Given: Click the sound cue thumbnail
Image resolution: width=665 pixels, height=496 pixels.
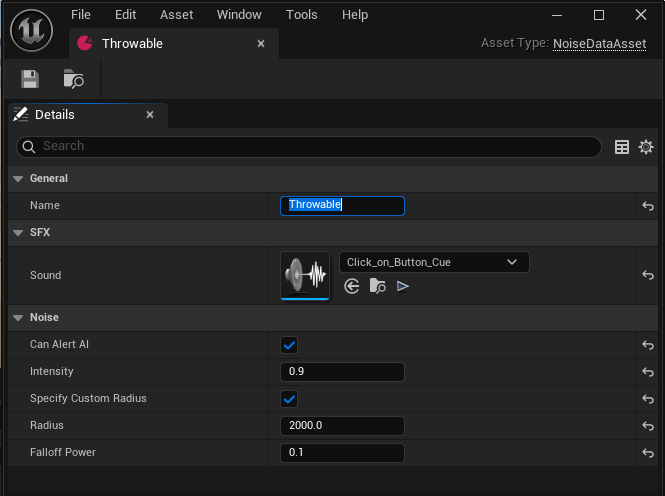Looking at the screenshot, I should coord(305,276).
